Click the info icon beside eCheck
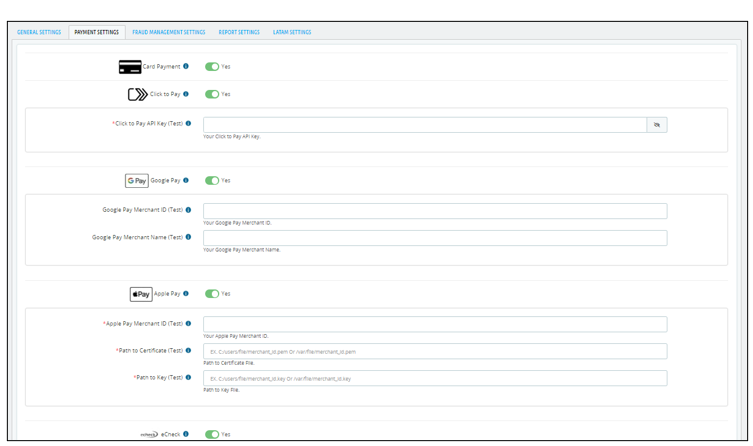 186,434
